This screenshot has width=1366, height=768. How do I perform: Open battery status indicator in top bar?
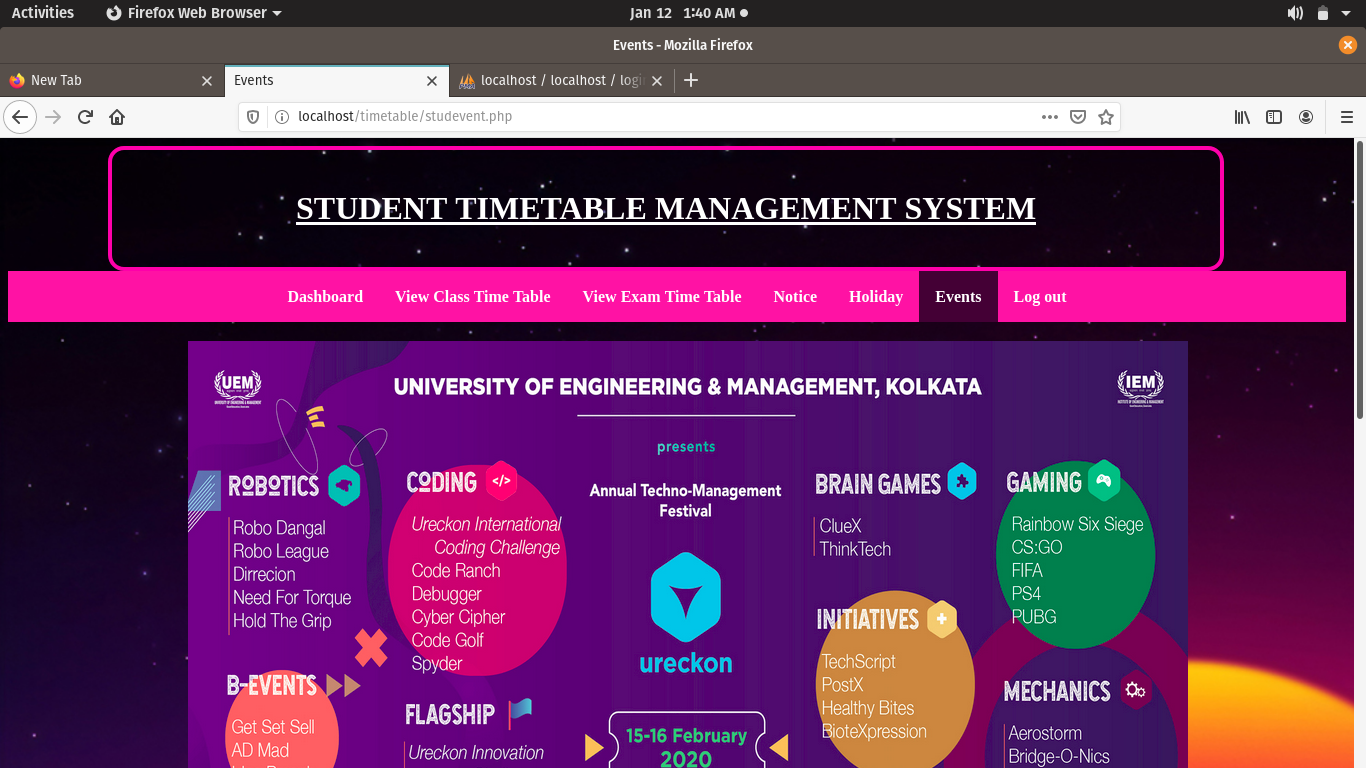[x=1323, y=13]
